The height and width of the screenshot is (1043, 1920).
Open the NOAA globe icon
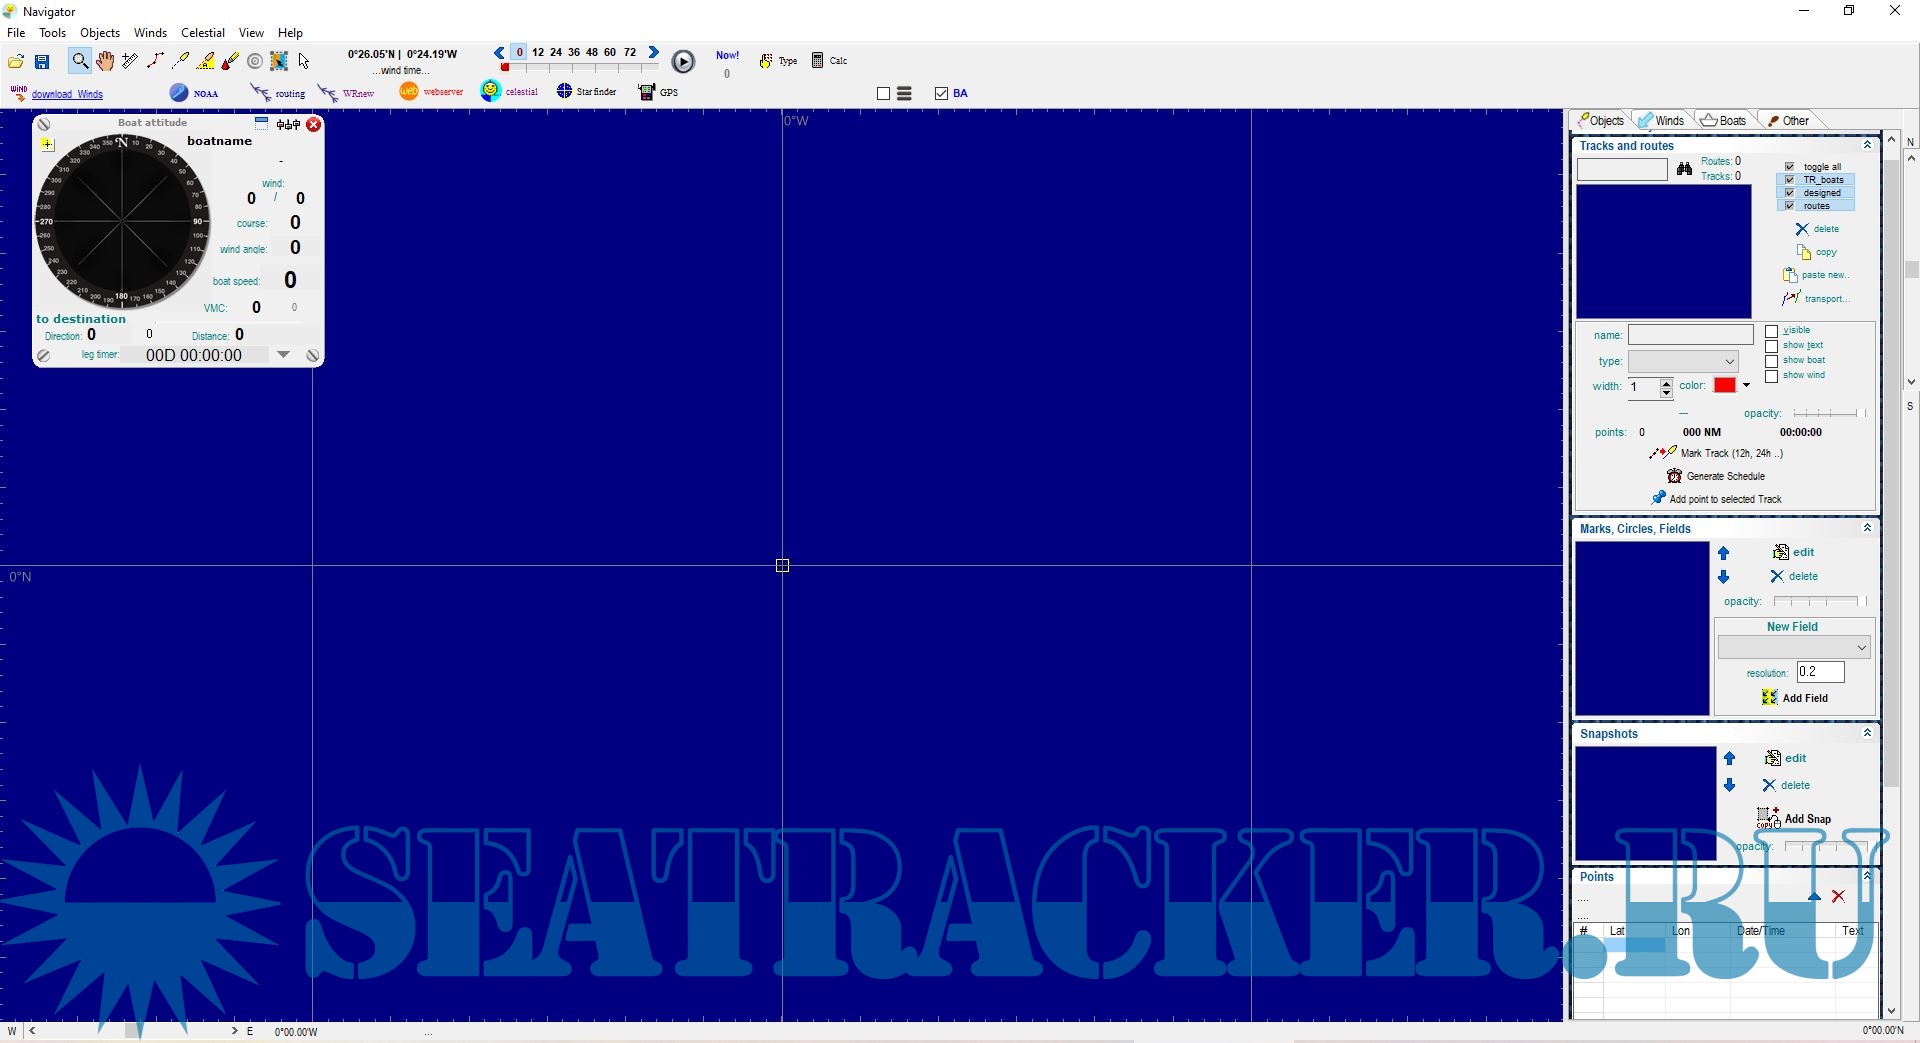[x=179, y=93]
